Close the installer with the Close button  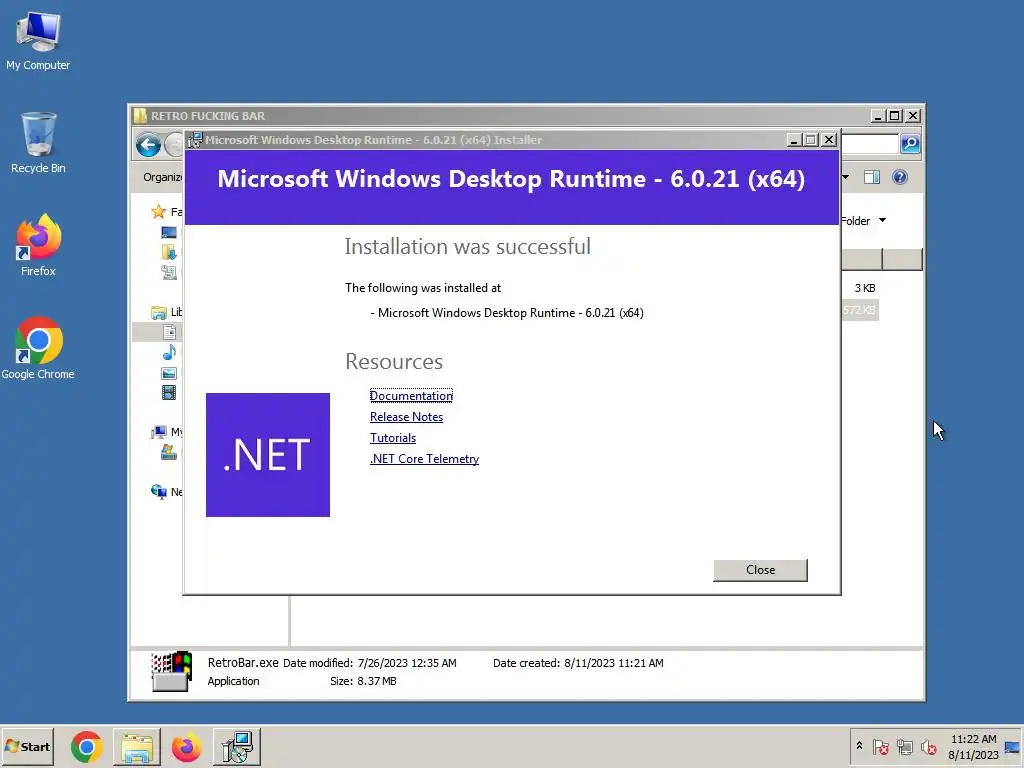click(760, 569)
